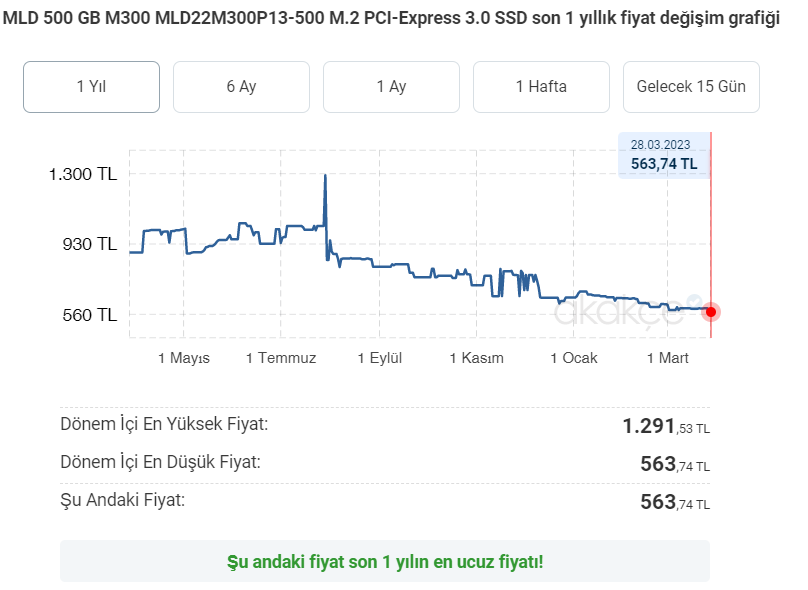This screenshot has width=808, height=590.
Task: Click the 1 Mayıs axis label
Action: tap(184, 358)
